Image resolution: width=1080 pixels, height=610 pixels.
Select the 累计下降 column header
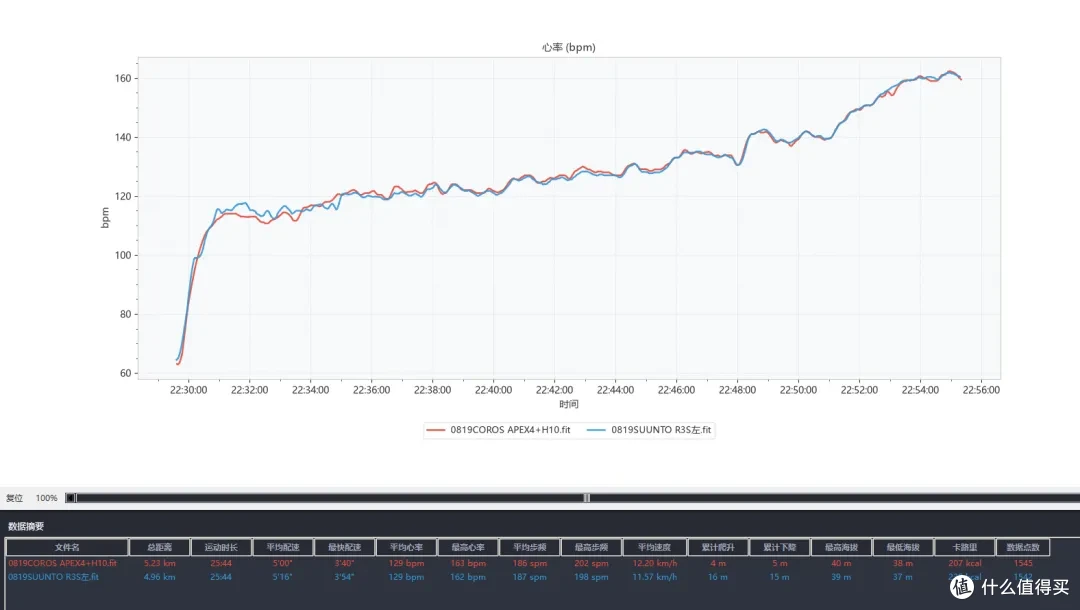(780, 547)
